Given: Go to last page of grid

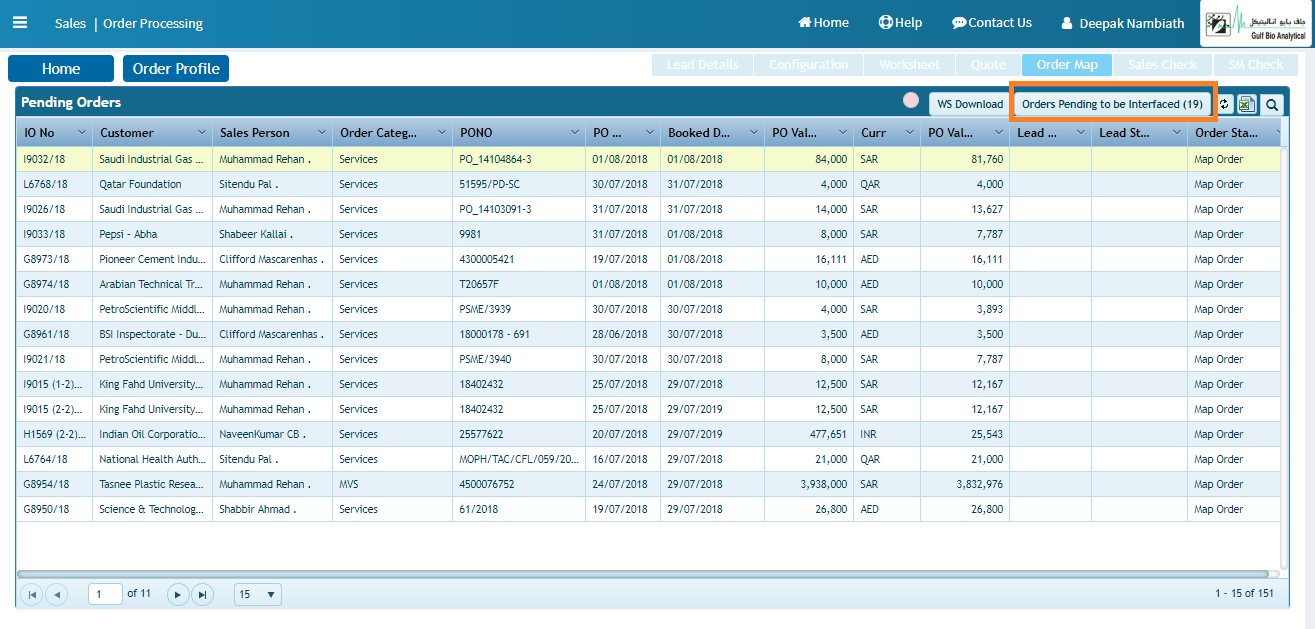Looking at the screenshot, I should (x=202, y=594).
